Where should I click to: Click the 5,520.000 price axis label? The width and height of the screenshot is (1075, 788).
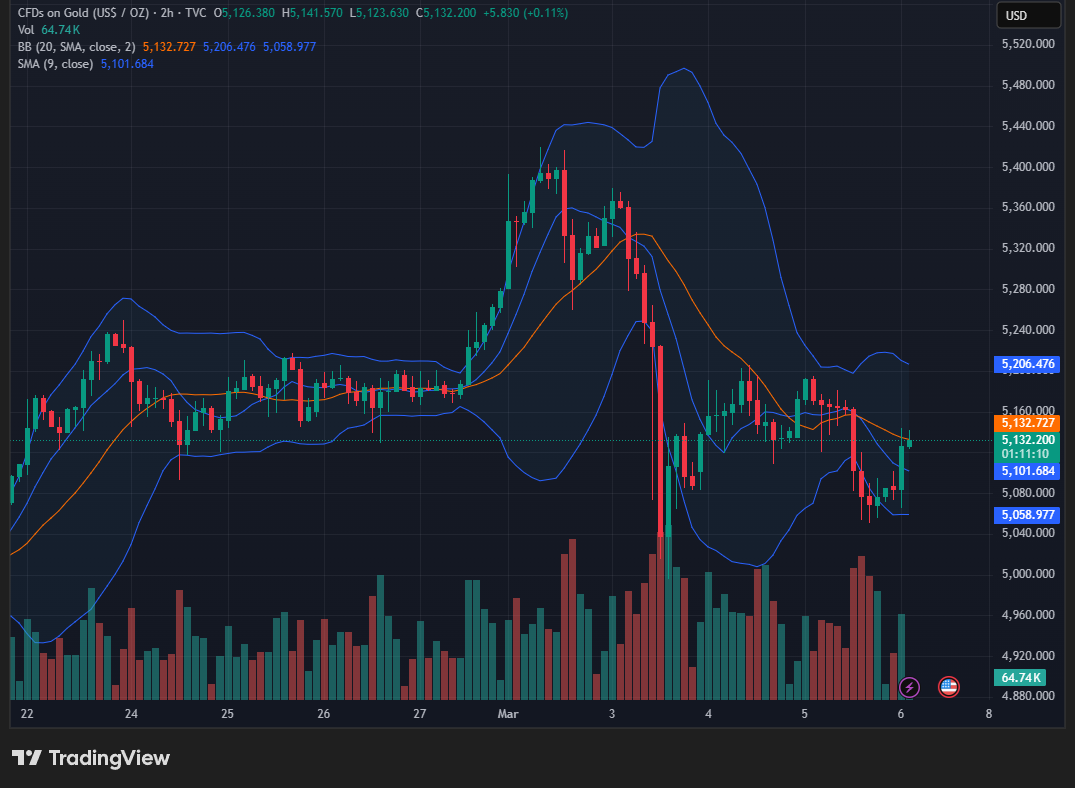point(1029,45)
